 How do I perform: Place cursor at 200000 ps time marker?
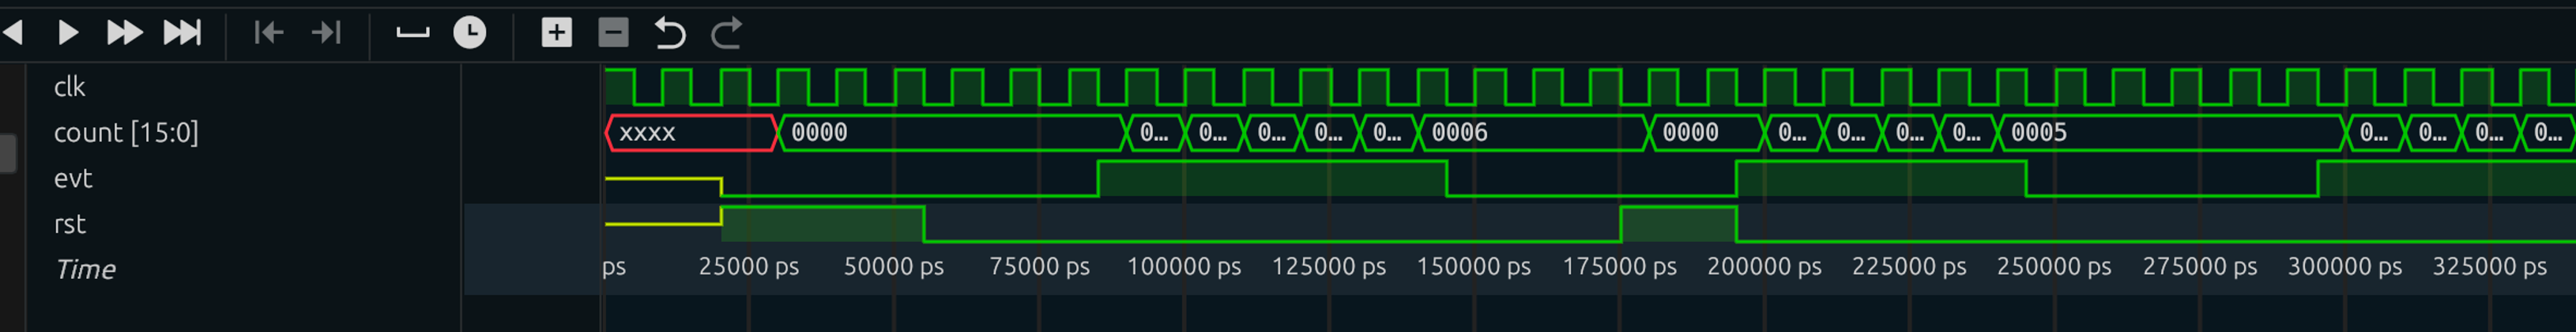1764,267
